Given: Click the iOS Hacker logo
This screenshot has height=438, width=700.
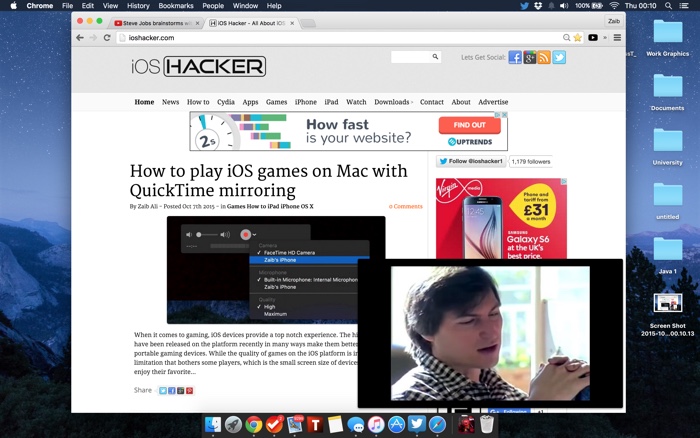Looking at the screenshot, I should [x=198, y=67].
